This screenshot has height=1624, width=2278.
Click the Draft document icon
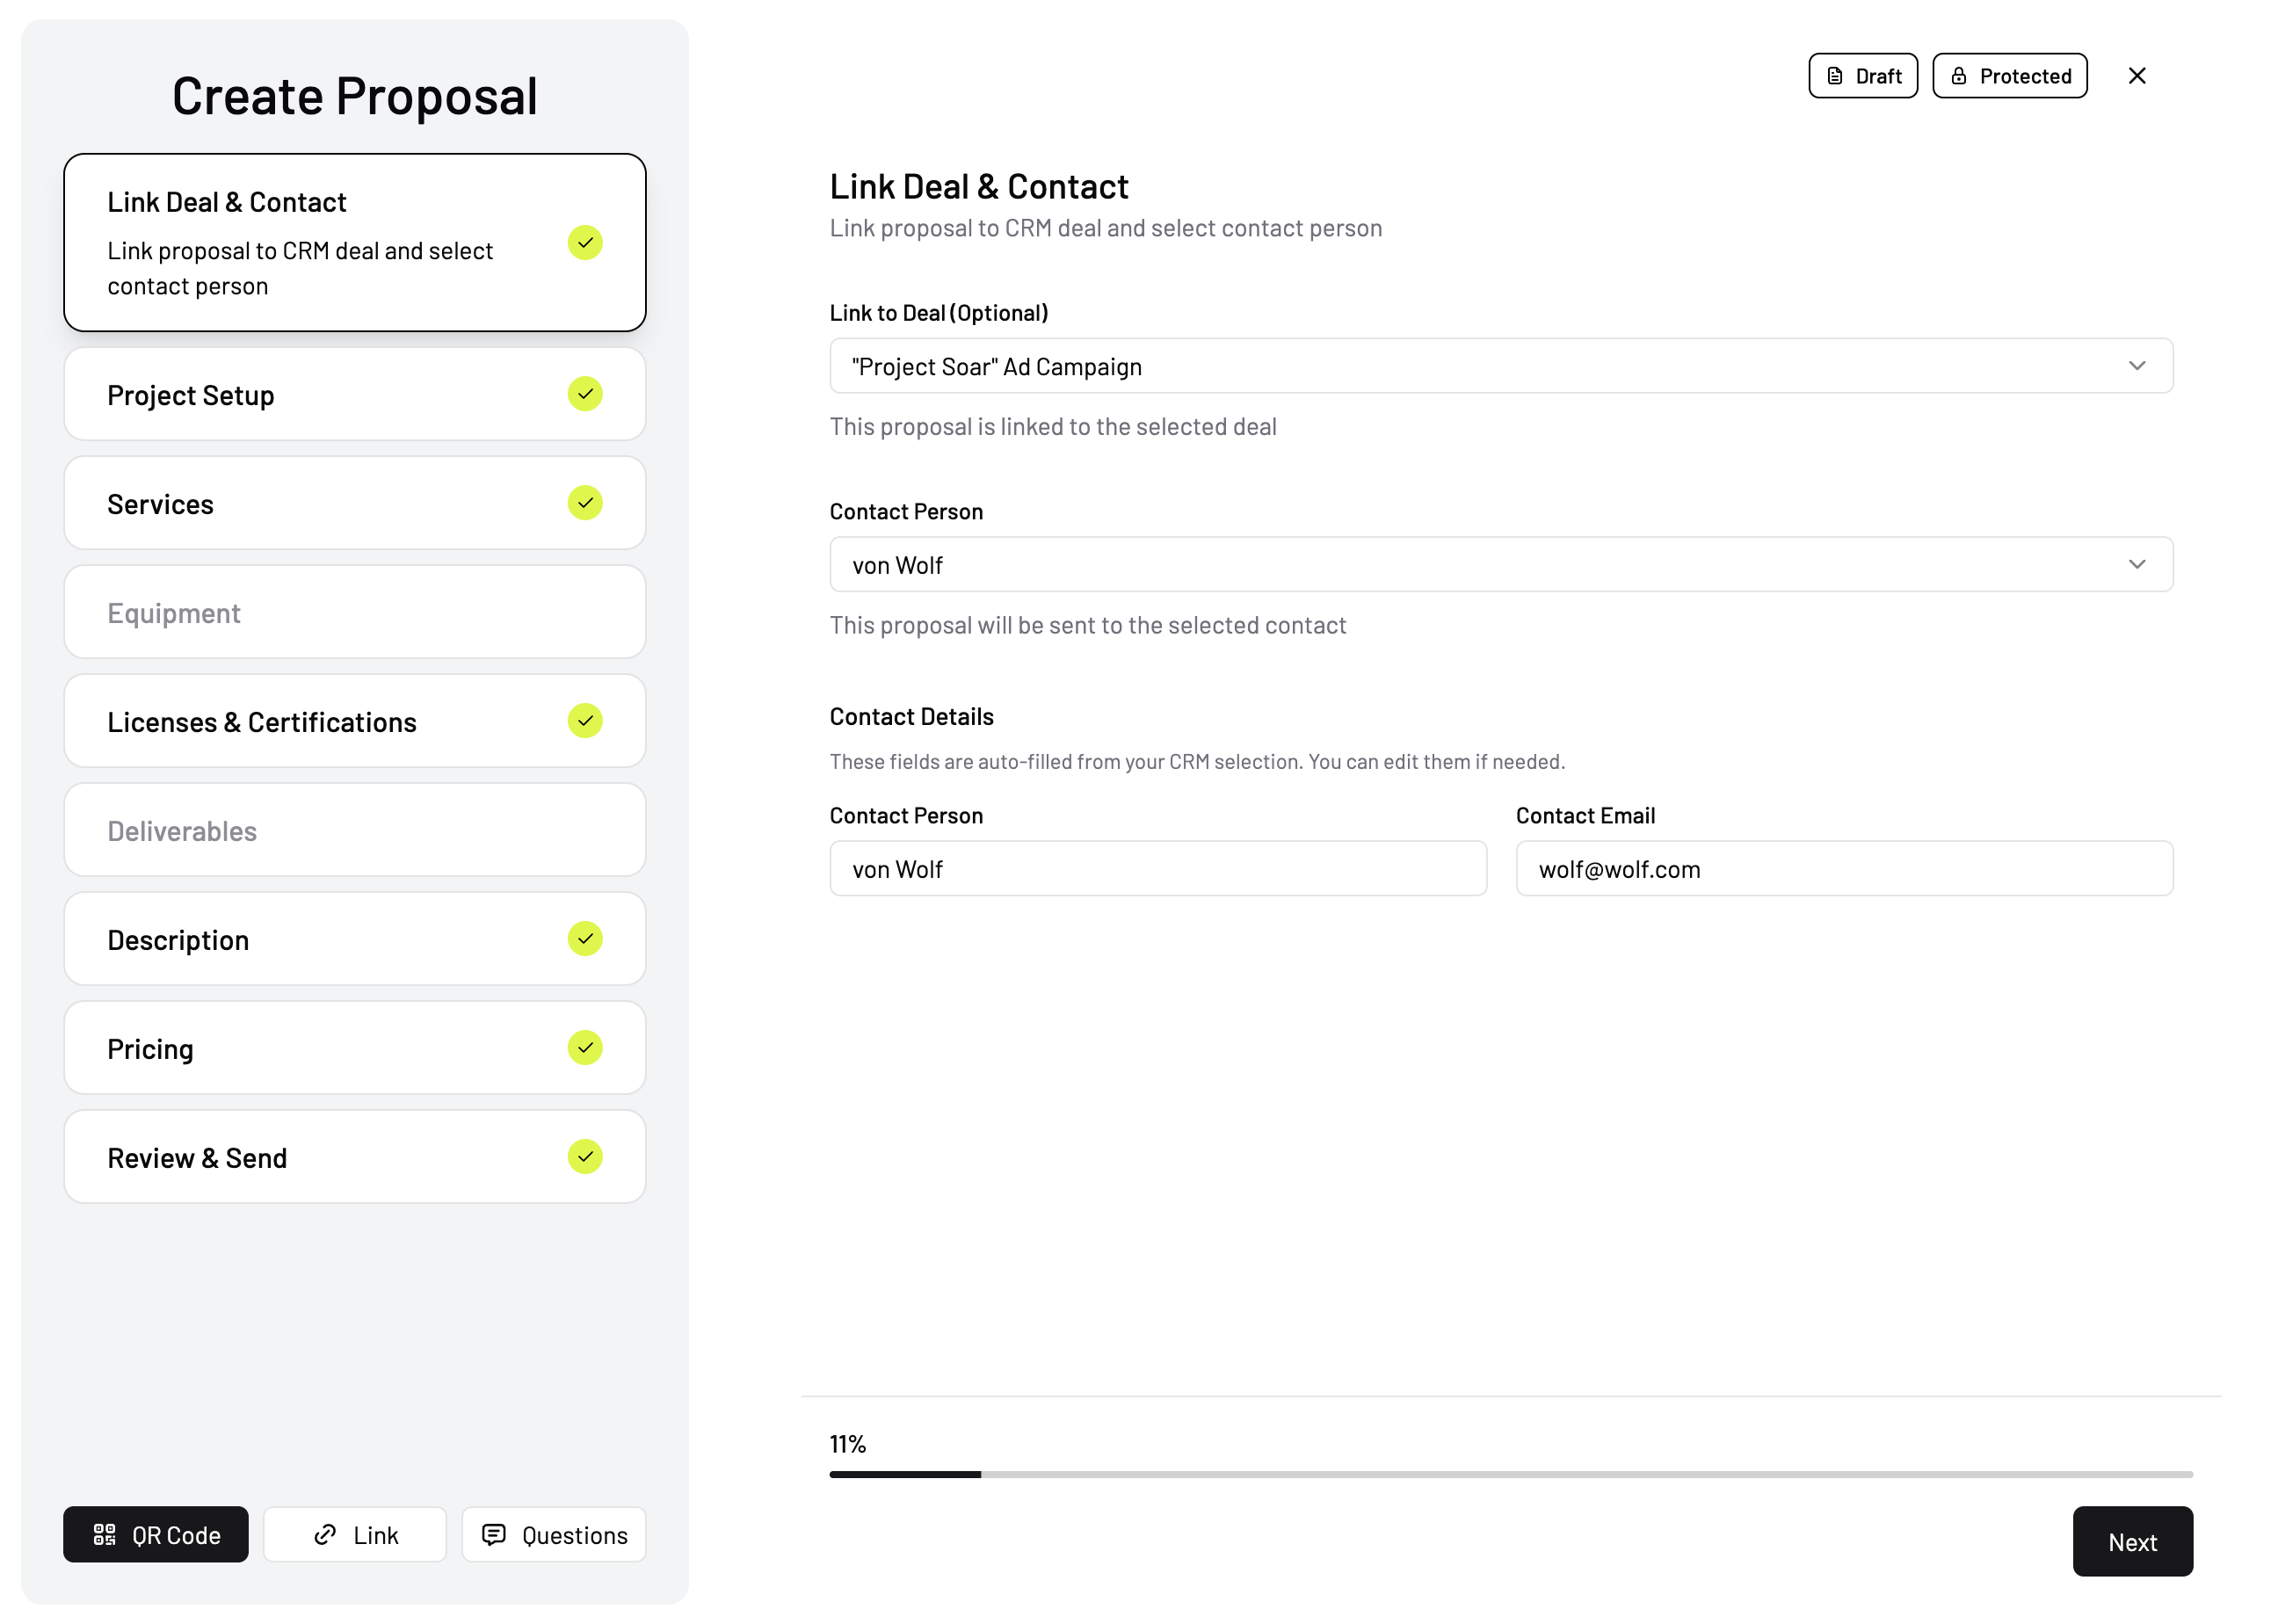tap(1835, 76)
